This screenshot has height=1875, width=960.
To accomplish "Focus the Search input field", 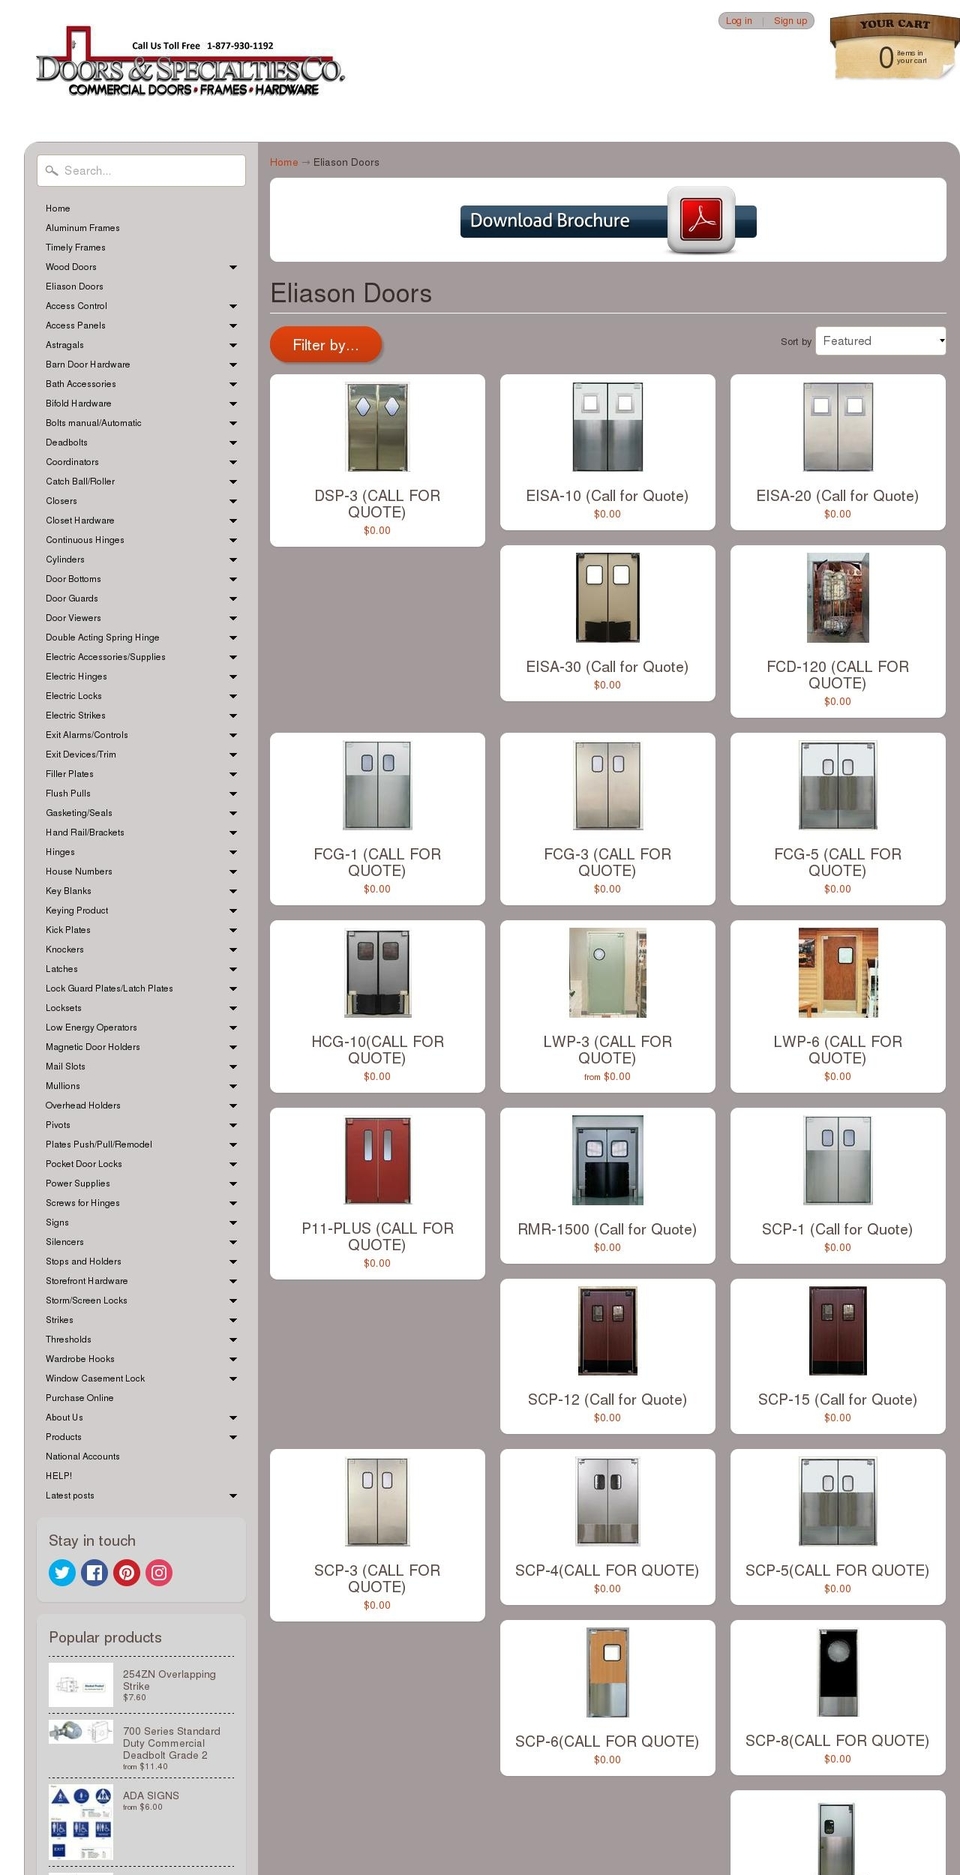I will 141,171.
